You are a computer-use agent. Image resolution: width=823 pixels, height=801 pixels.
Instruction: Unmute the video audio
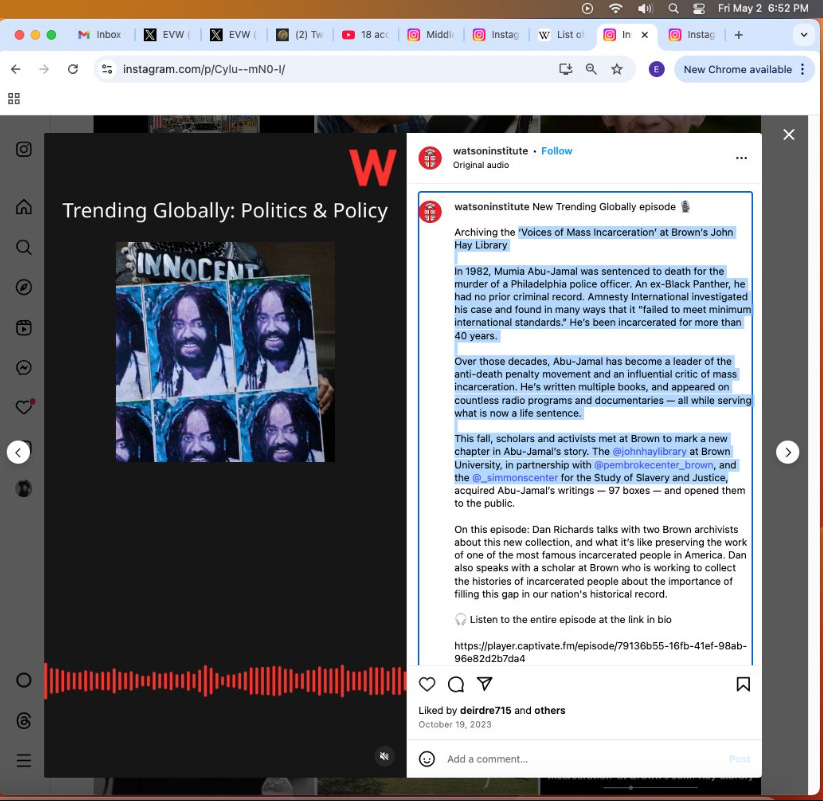pos(384,756)
